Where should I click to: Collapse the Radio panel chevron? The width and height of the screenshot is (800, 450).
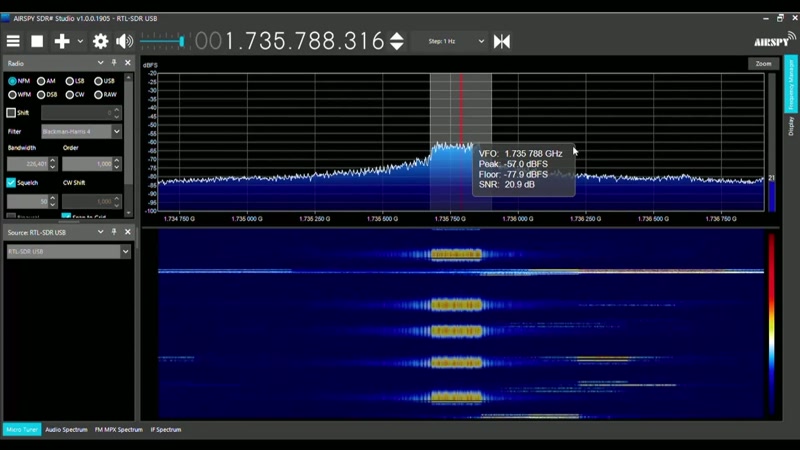click(101, 63)
